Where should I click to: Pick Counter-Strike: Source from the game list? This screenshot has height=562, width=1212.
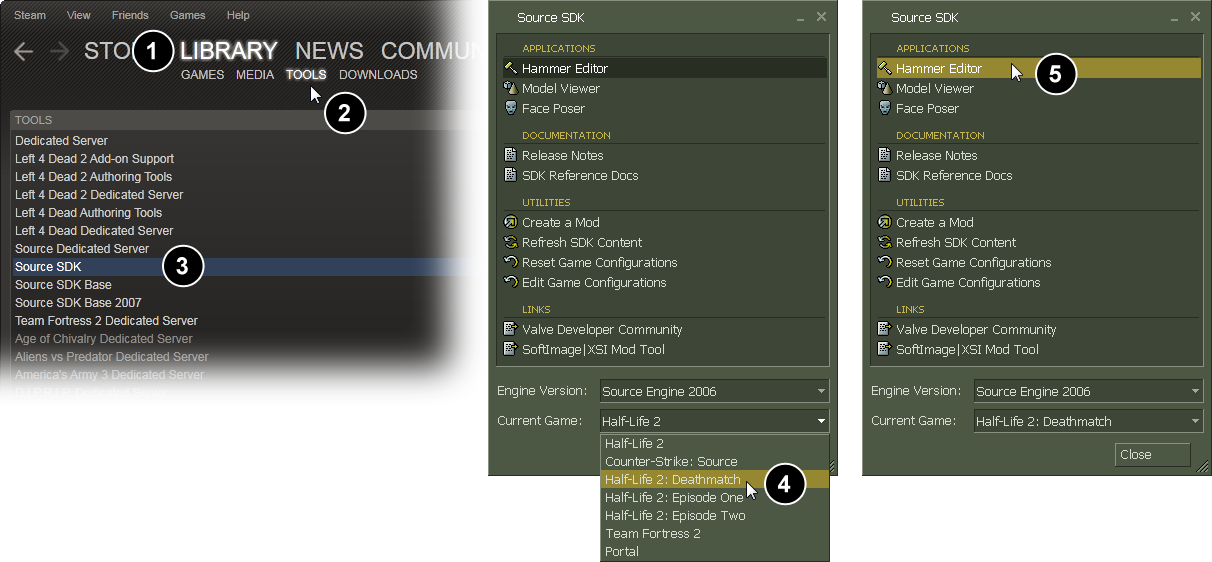coord(671,461)
